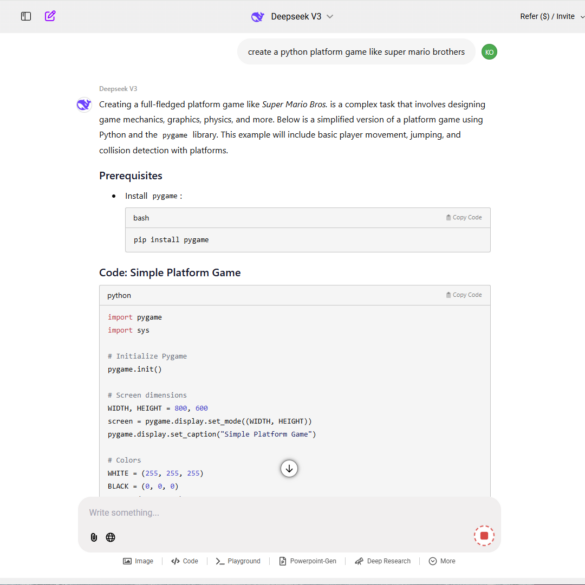Click the 'pygame.init()' code line

coord(135,369)
